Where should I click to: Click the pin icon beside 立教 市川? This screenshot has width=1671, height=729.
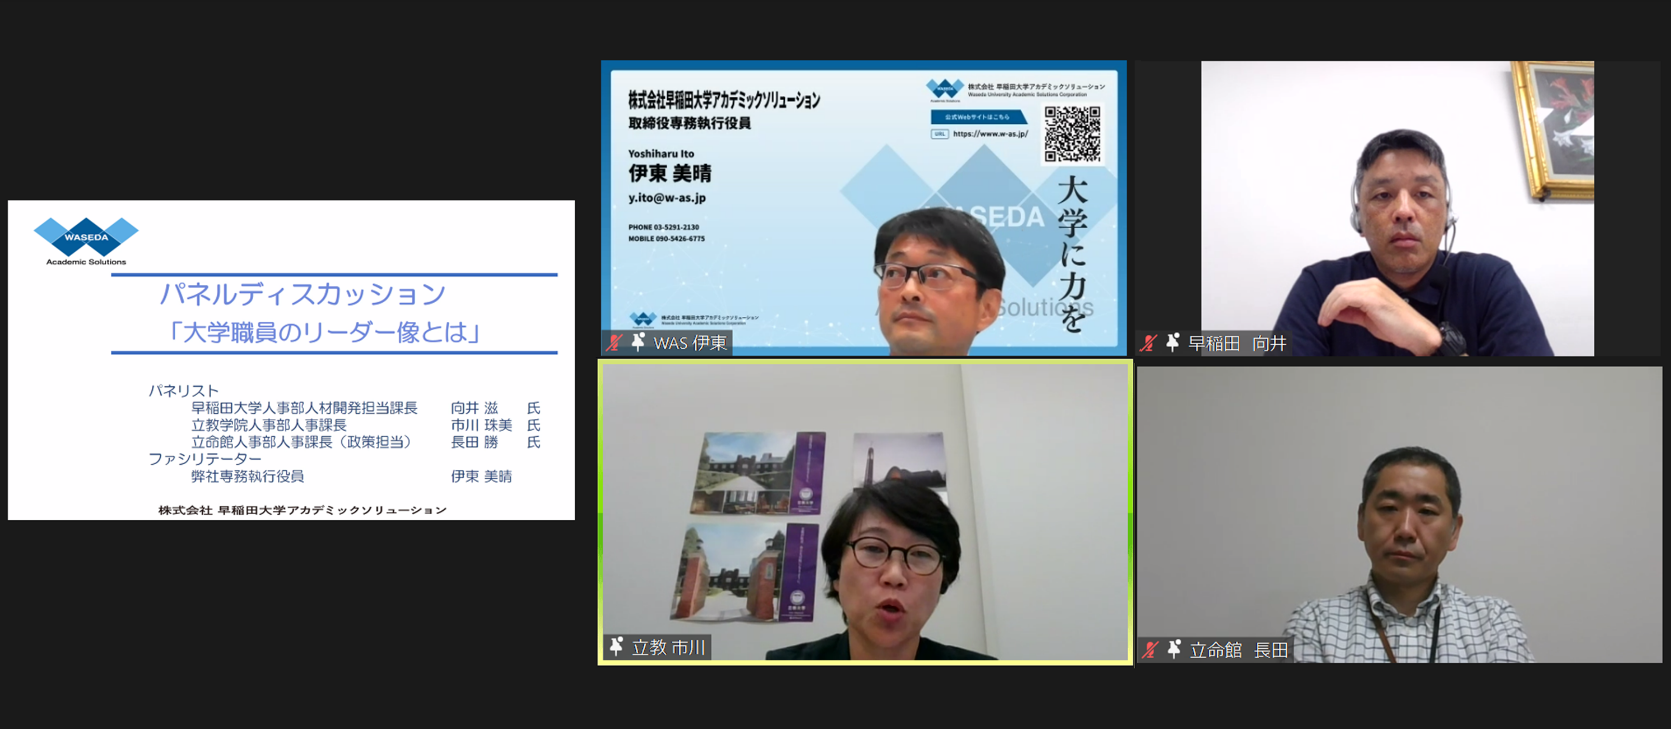(617, 647)
